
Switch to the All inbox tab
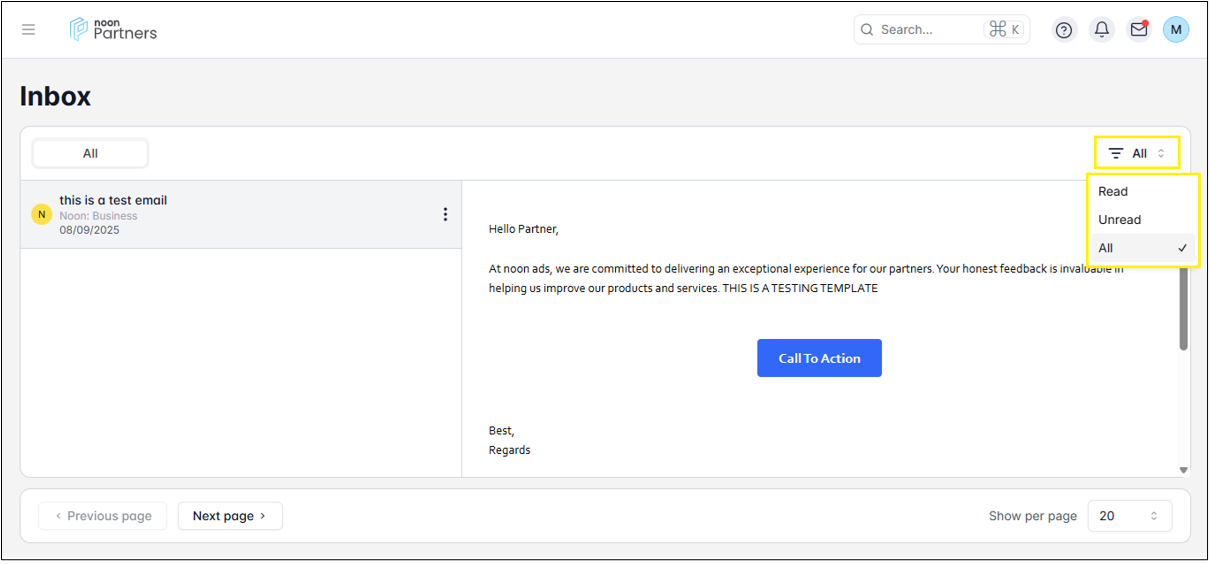[90, 153]
